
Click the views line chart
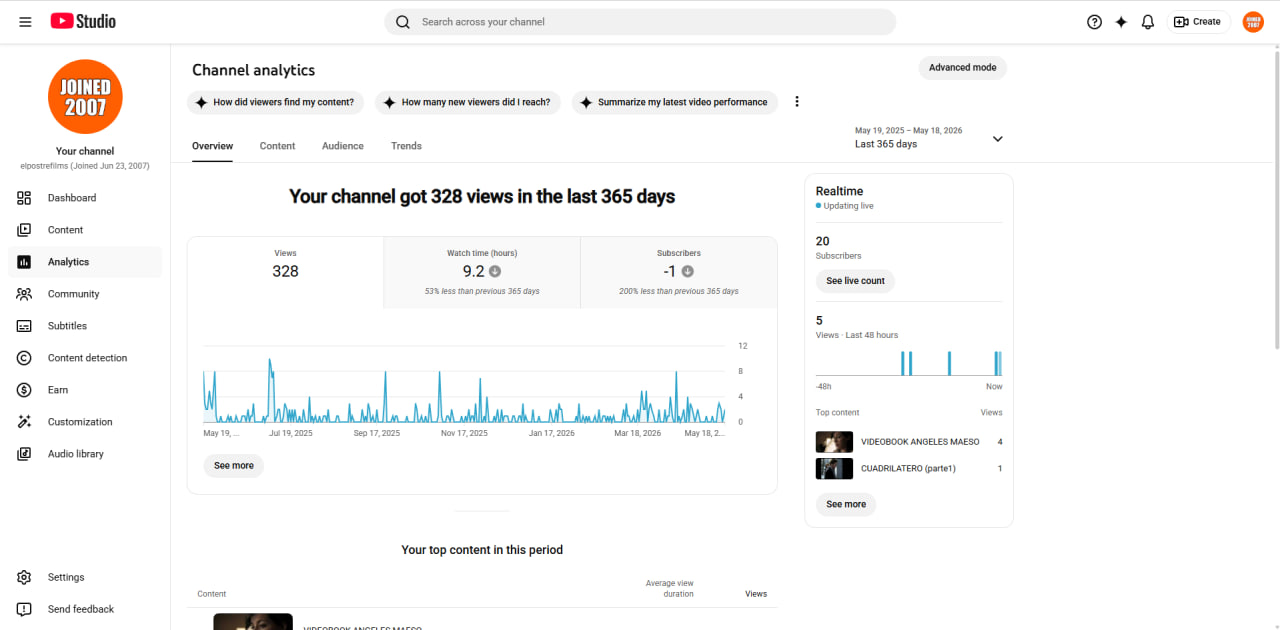[x=464, y=385]
